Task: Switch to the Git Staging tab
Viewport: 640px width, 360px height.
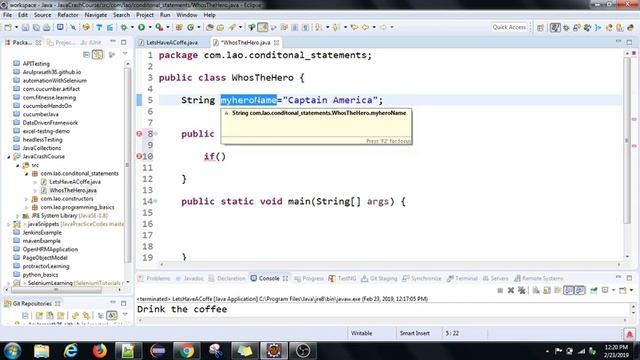Action: [379, 278]
